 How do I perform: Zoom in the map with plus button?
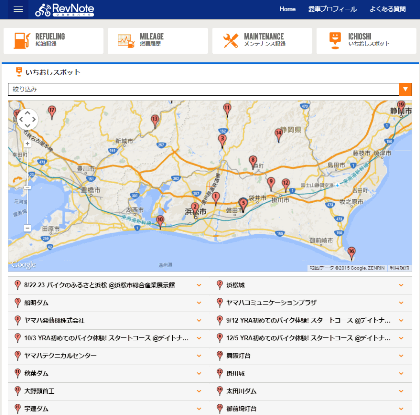pos(27,143)
